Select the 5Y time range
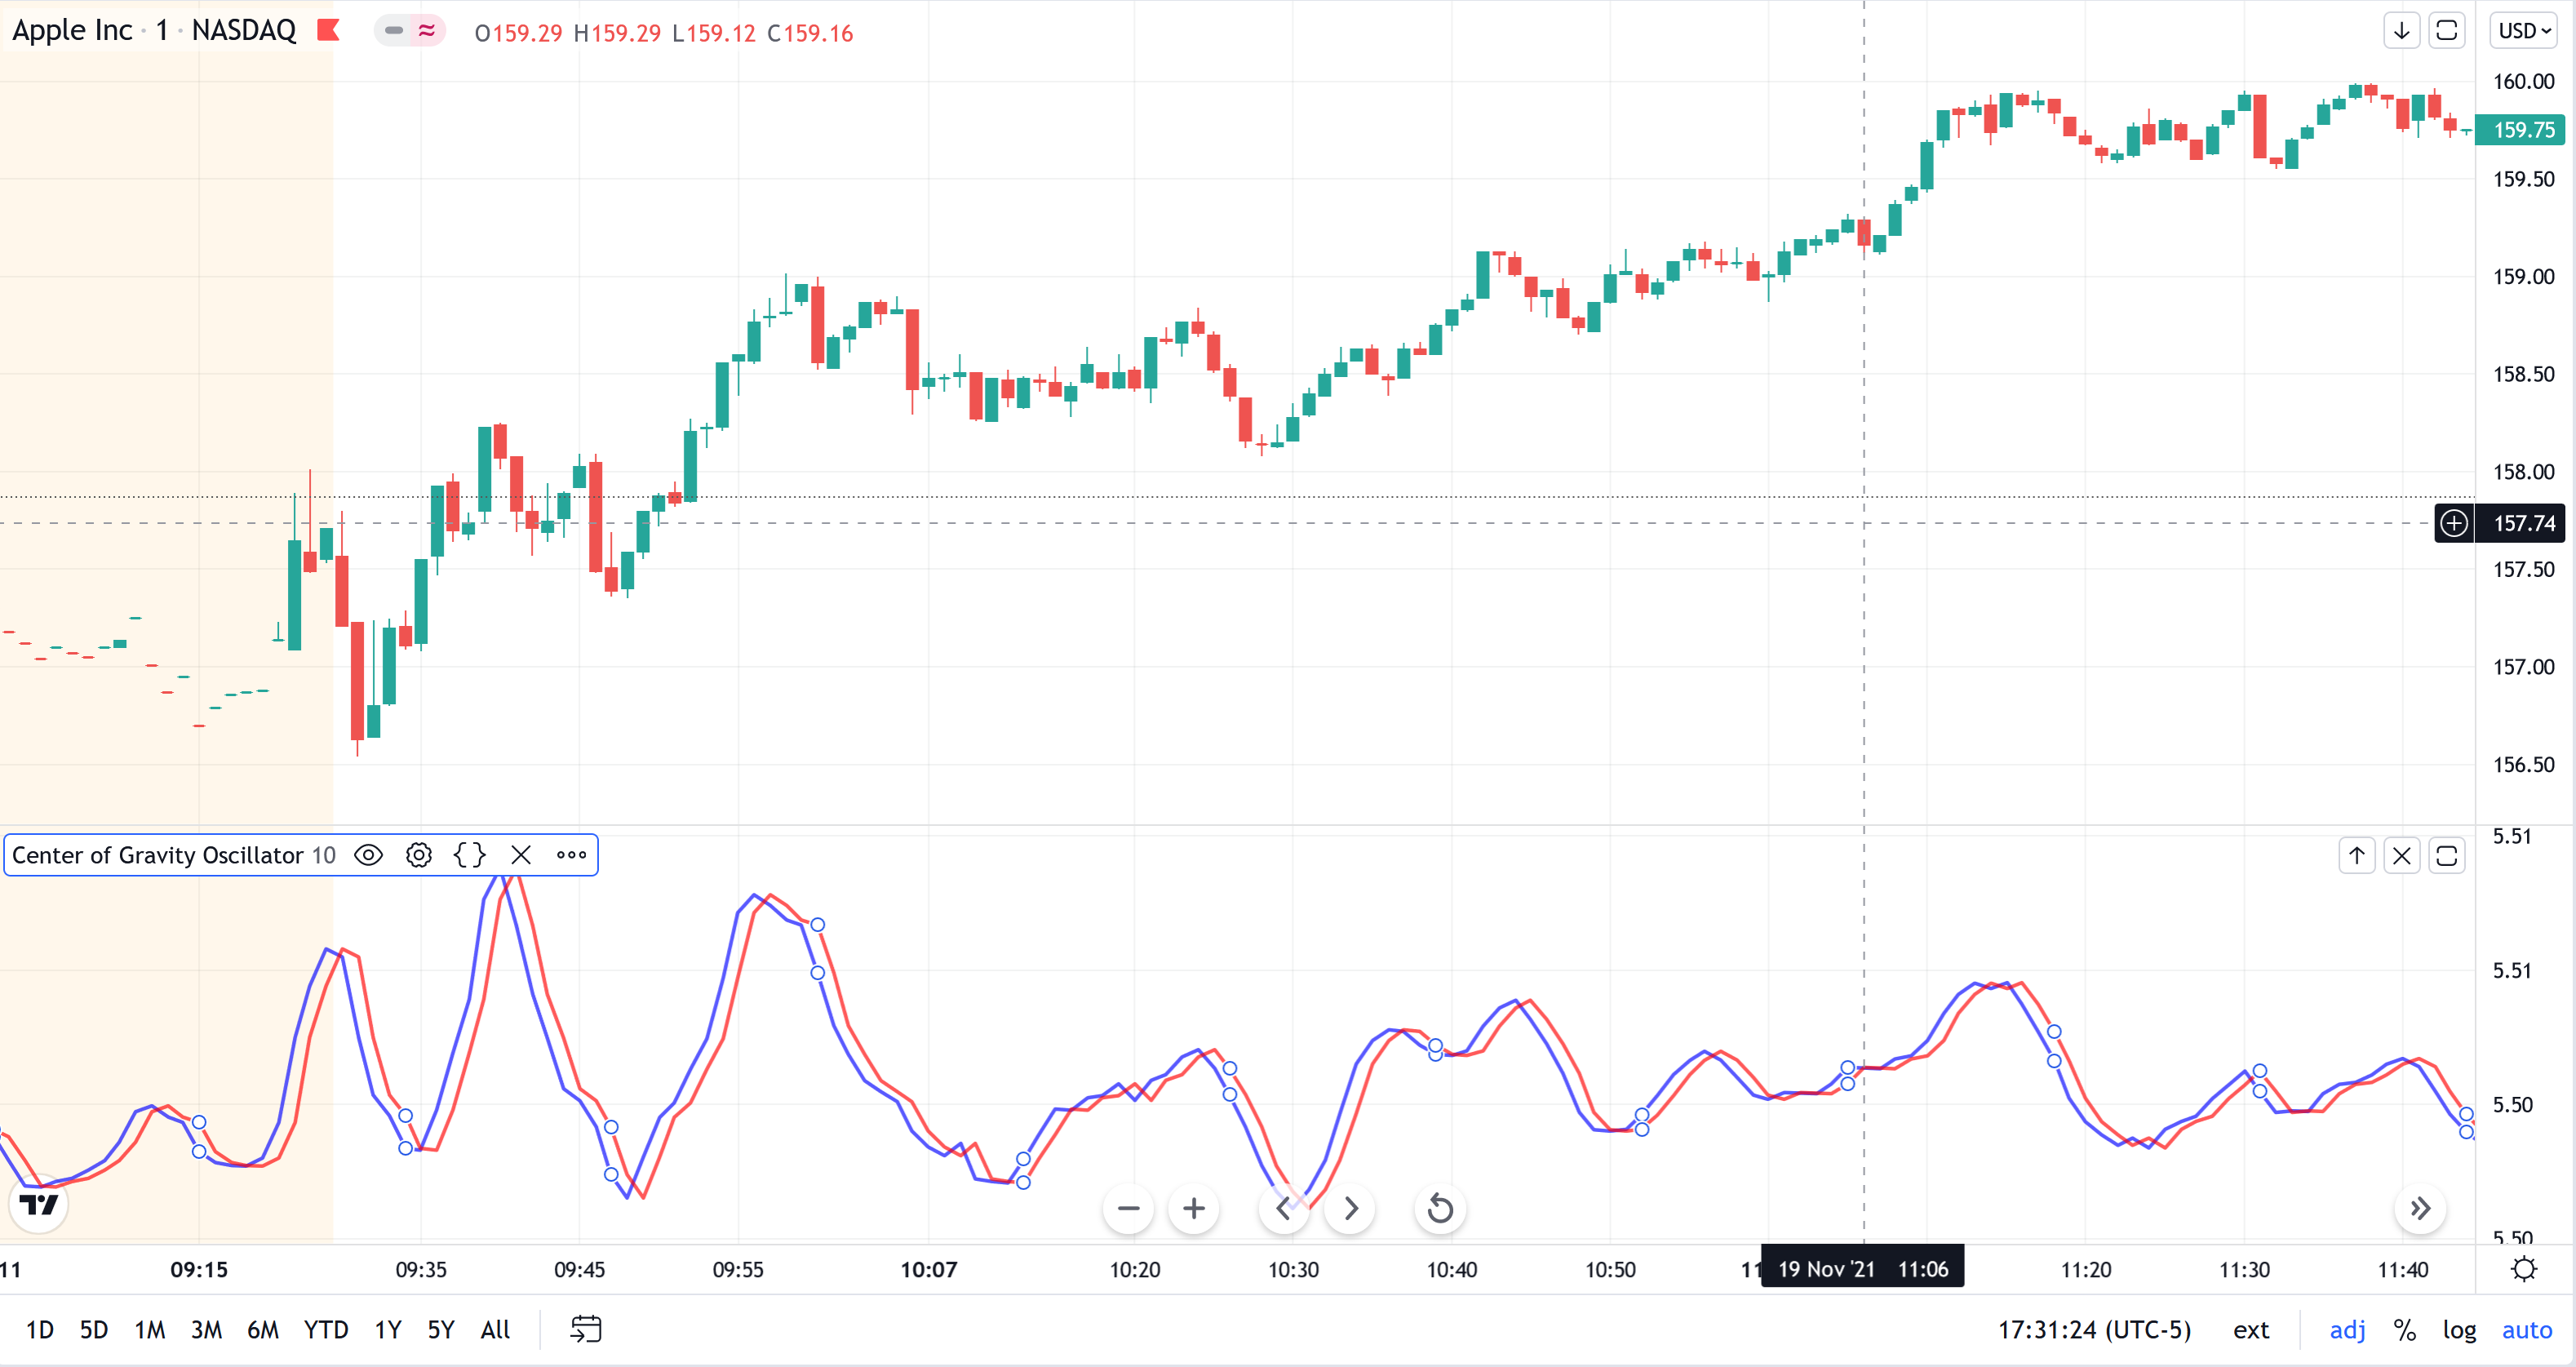2576x1367 pixels. pyautogui.click(x=441, y=1330)
